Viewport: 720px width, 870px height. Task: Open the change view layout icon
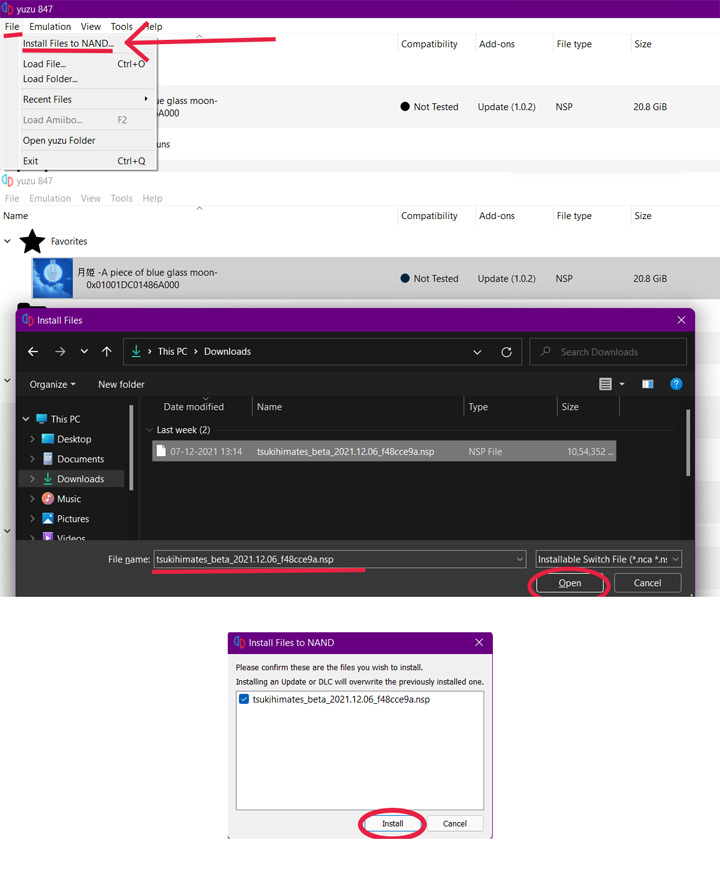tap(606, 384)
